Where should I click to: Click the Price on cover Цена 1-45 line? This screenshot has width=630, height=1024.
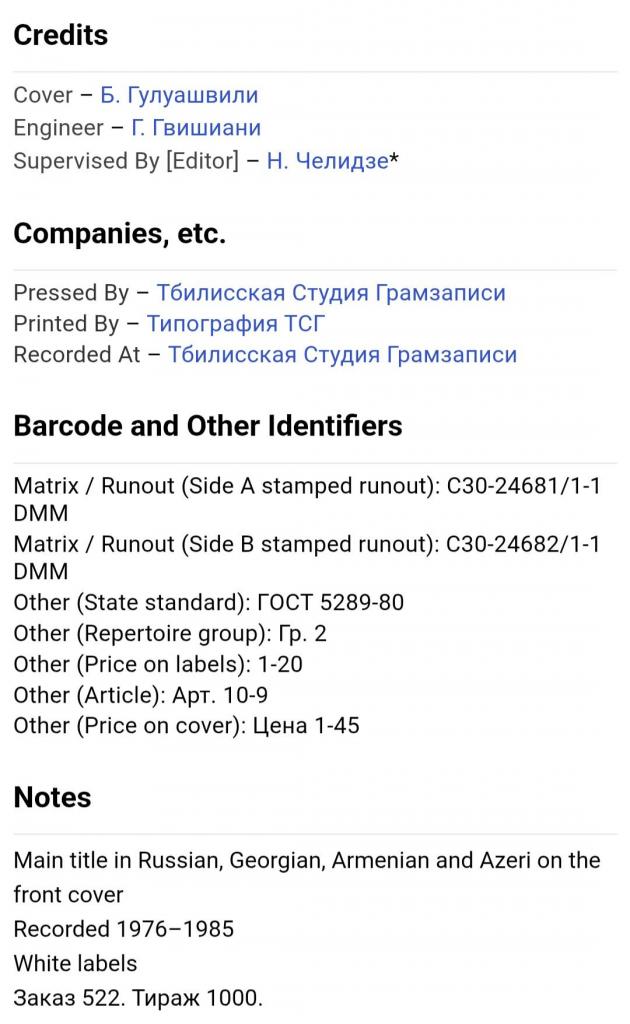click(x=186, y=726)
